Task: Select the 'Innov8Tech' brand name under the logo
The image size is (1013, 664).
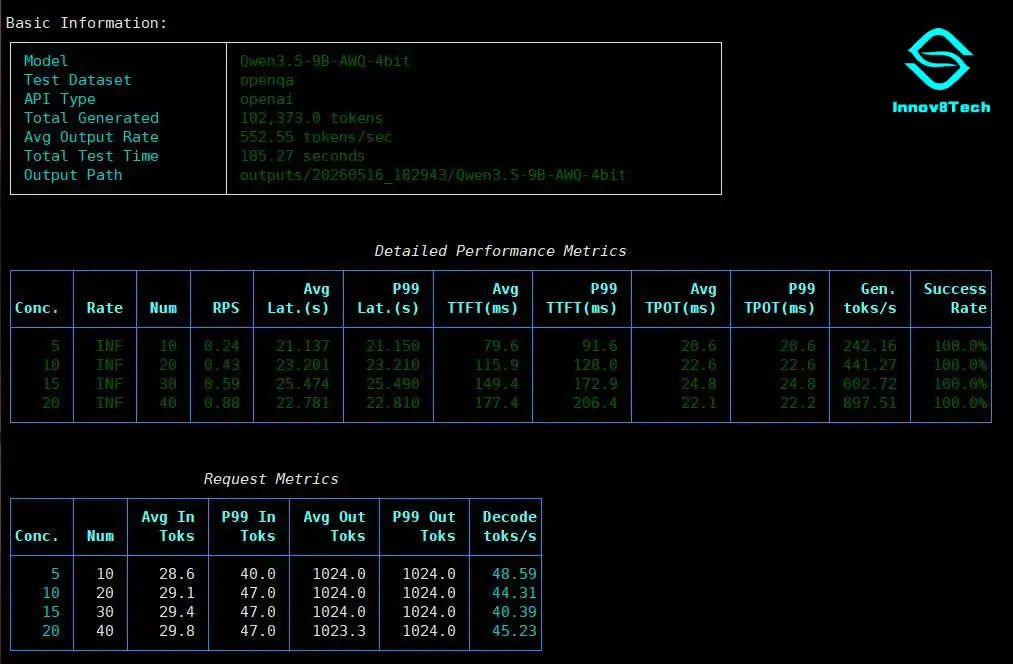Action: click(x=941, y=107)
